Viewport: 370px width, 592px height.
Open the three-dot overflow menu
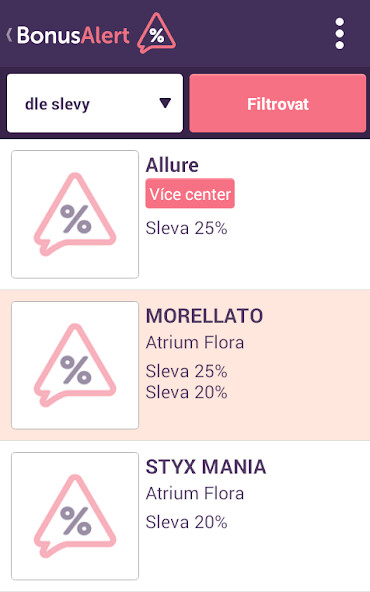pyautogui.click(x=339, y=34)
